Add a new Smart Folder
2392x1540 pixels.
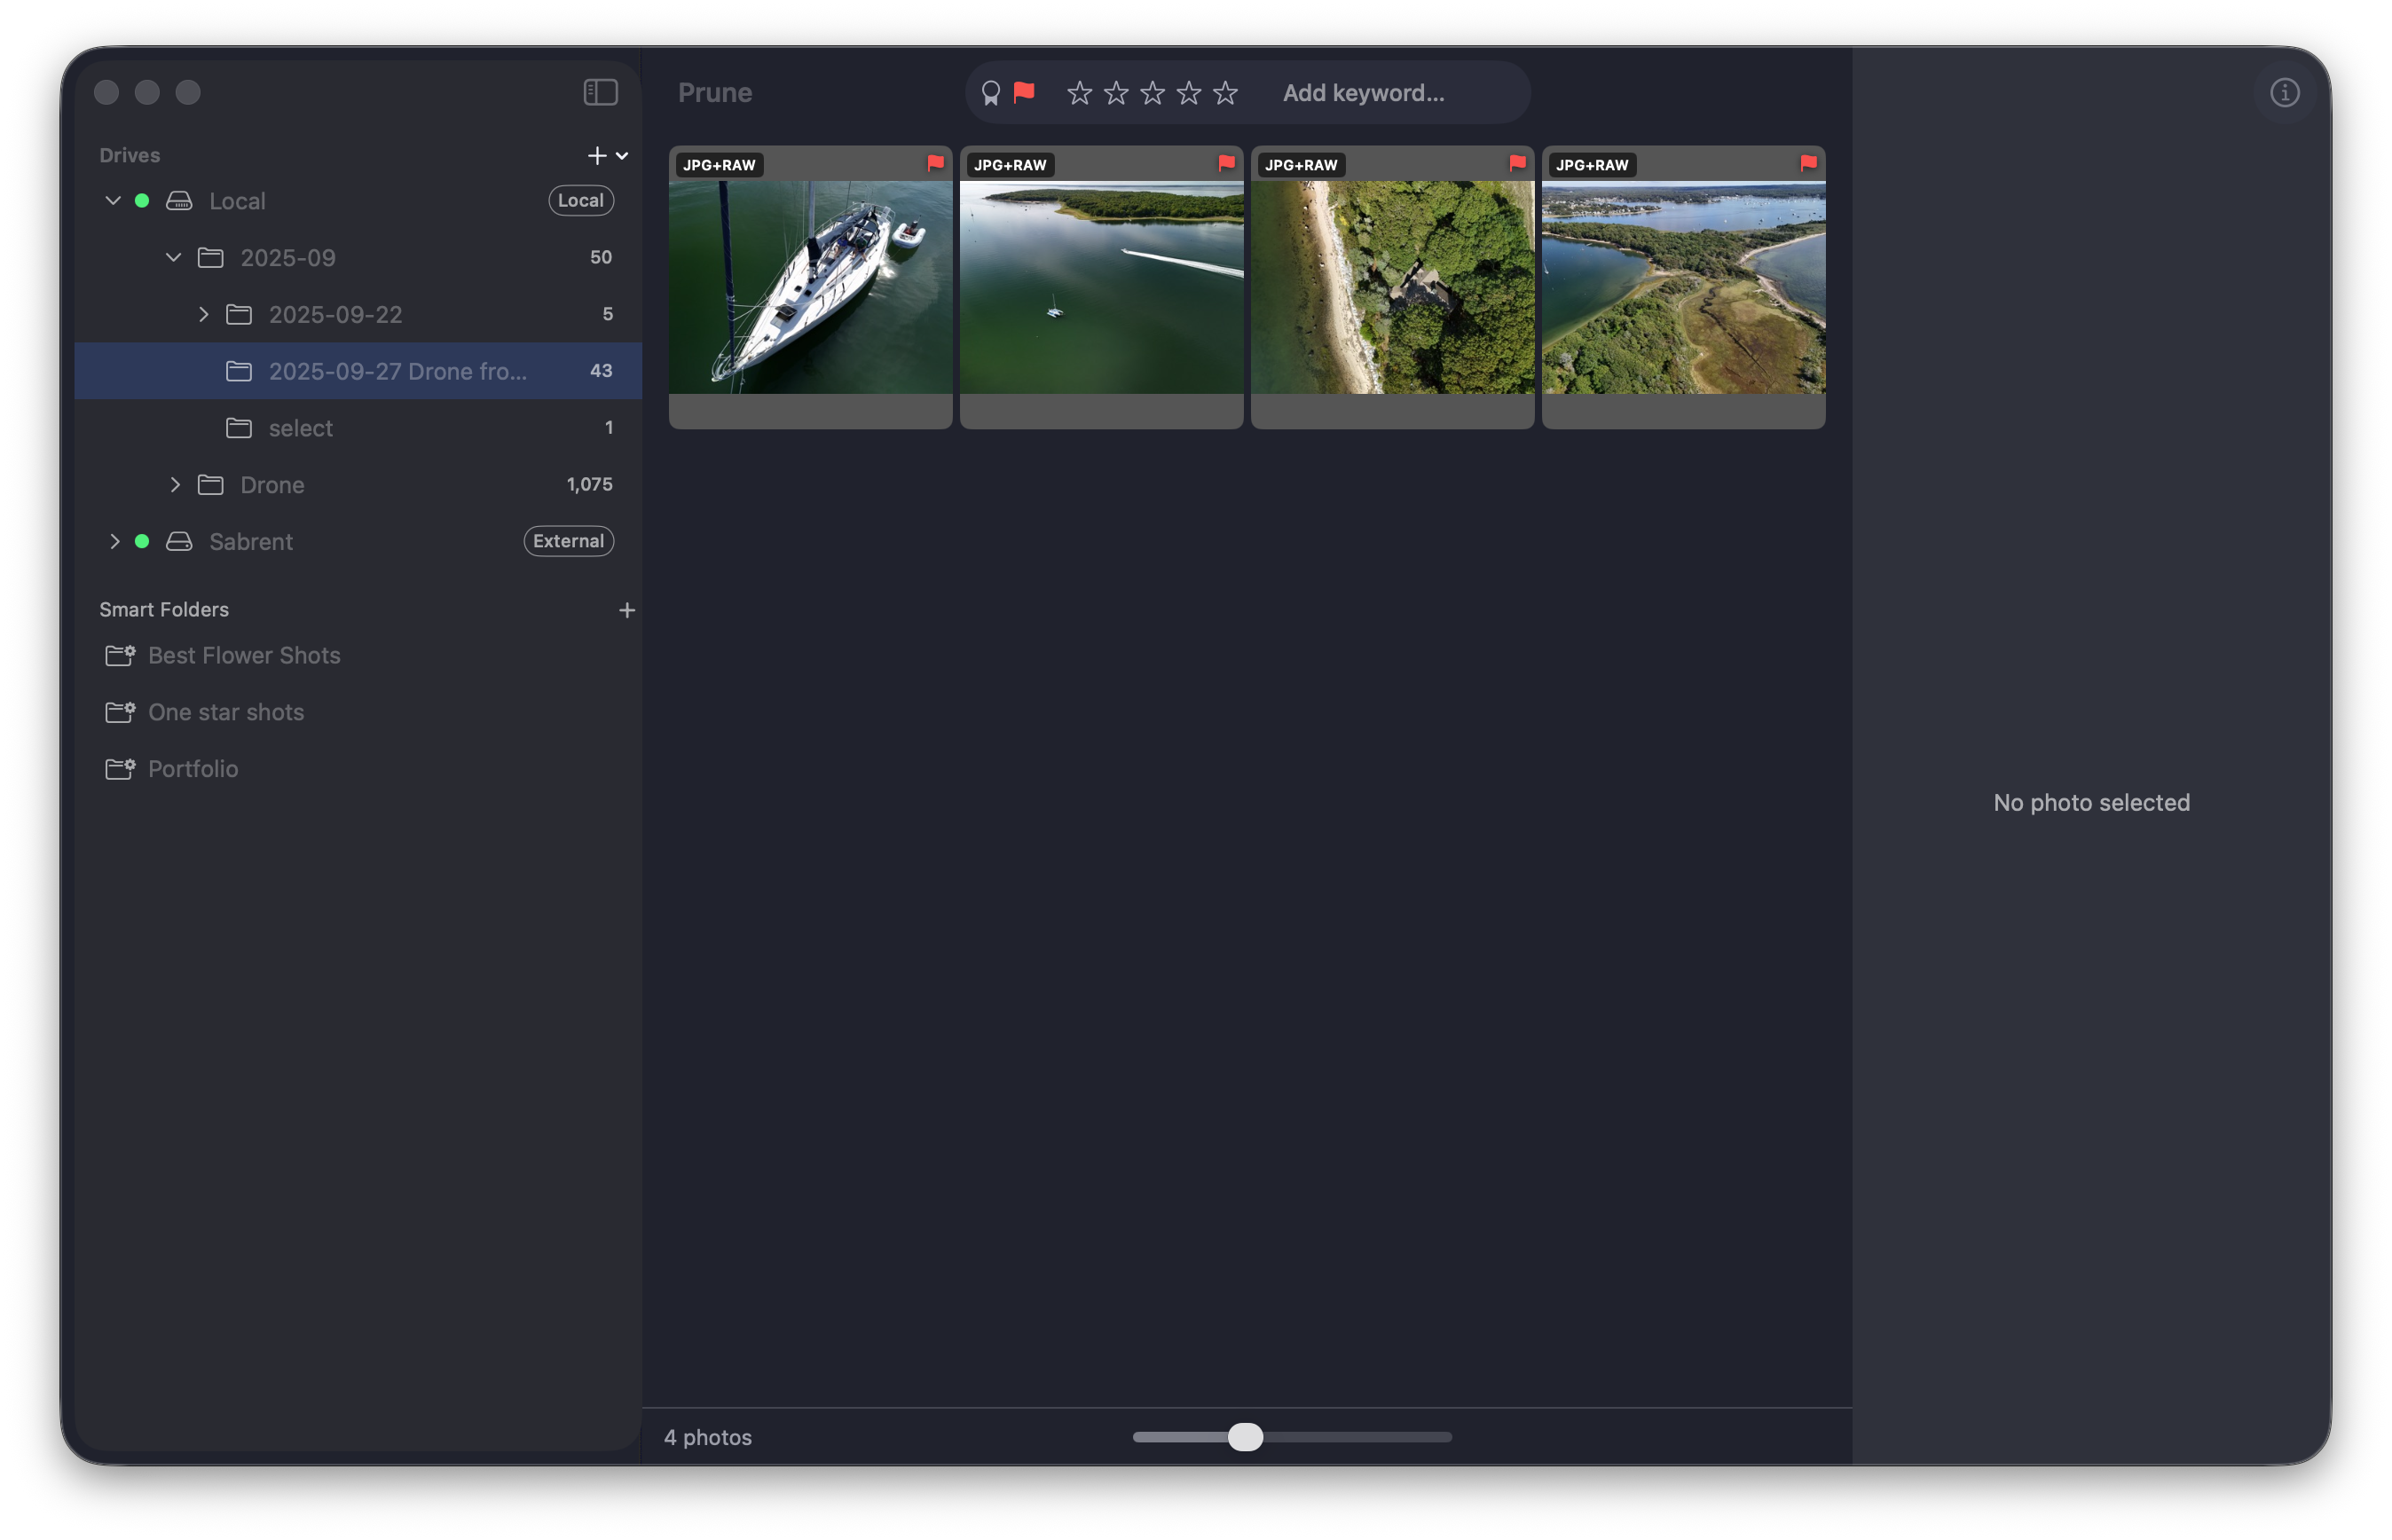click(x=626, y=610)
